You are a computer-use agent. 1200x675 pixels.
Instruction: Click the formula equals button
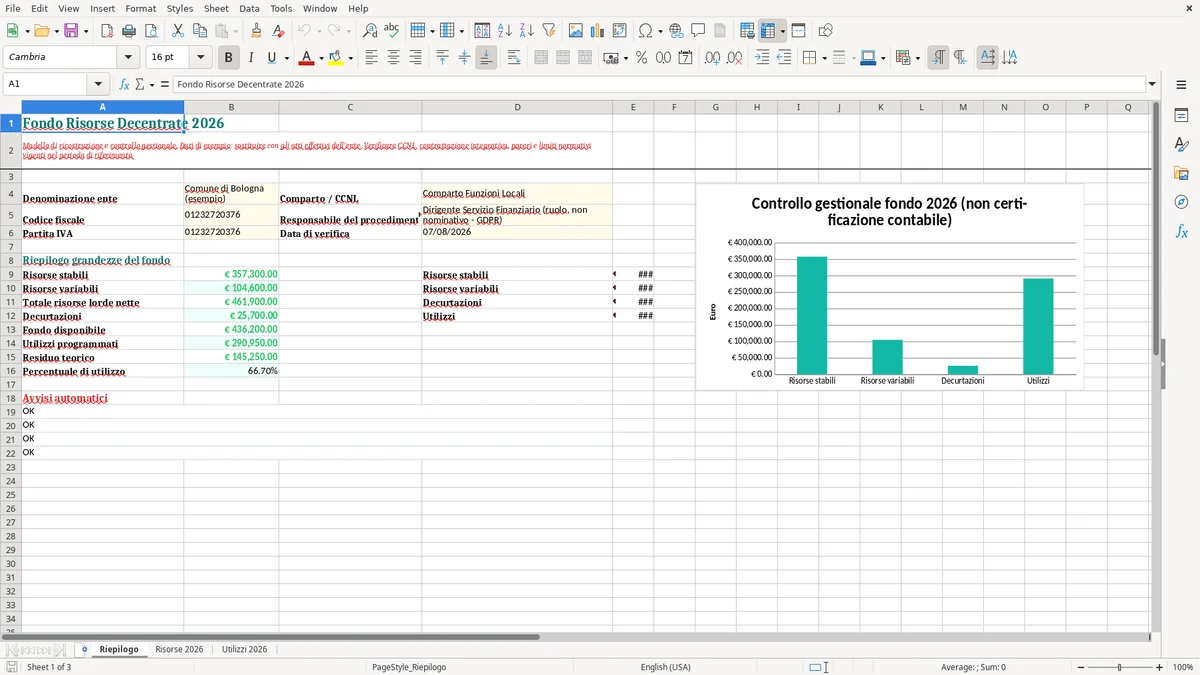coord(165,85)
